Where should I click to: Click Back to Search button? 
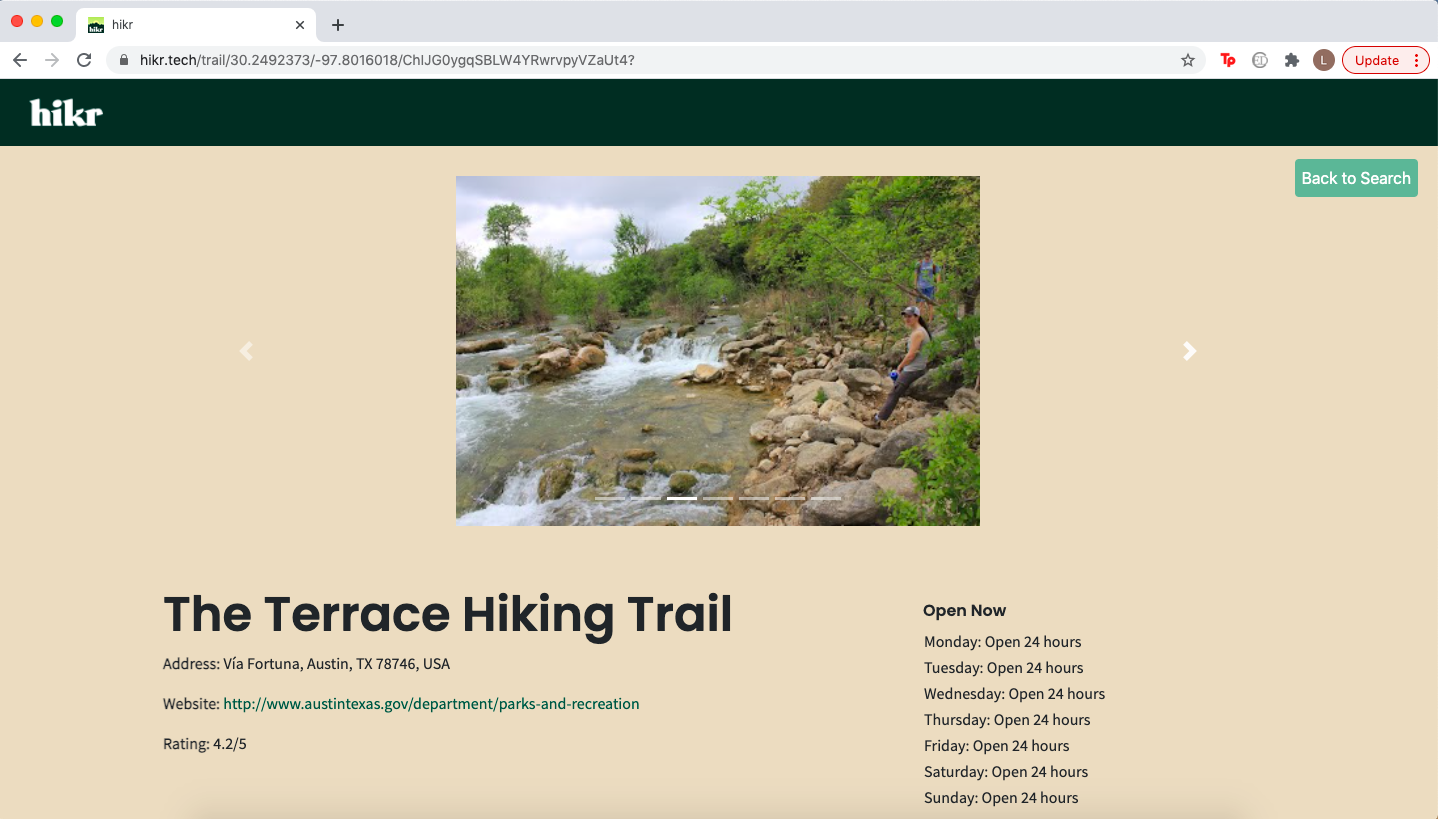pyautogui.click(x=1356, y=178)
